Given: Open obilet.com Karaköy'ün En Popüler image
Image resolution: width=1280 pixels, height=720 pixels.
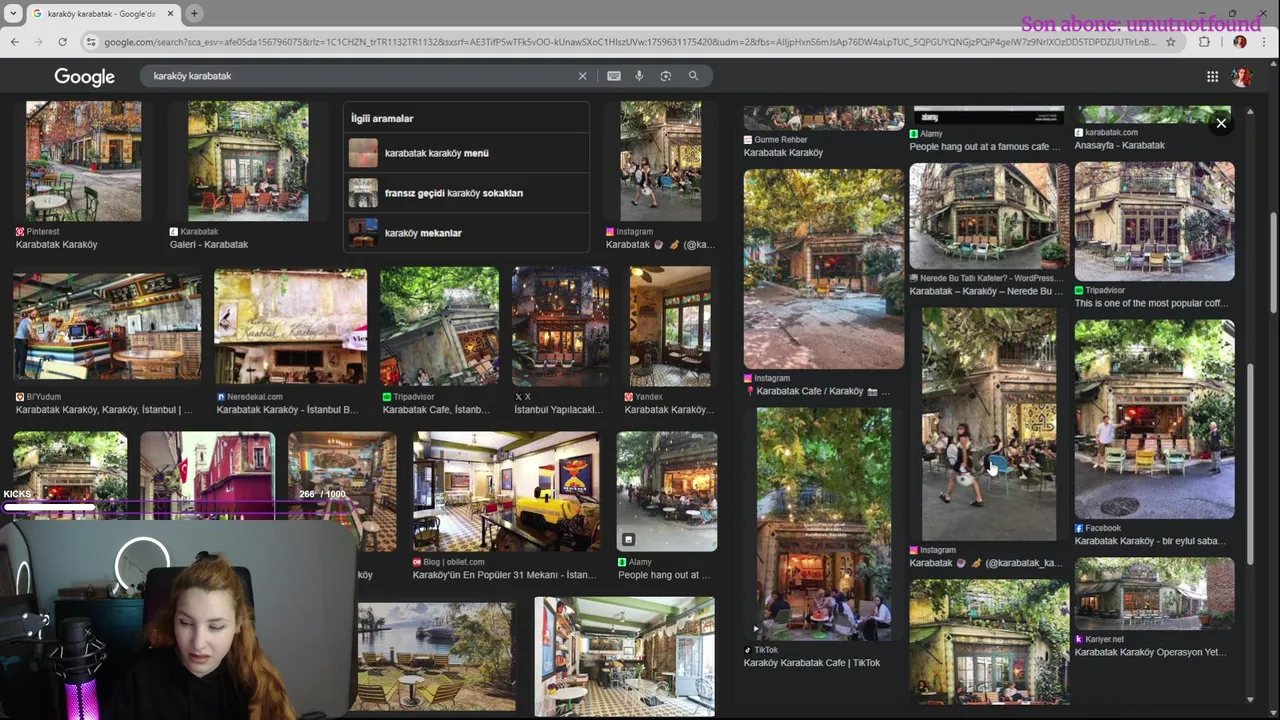Looking at the screenshot, I should (x=506, y=491).
